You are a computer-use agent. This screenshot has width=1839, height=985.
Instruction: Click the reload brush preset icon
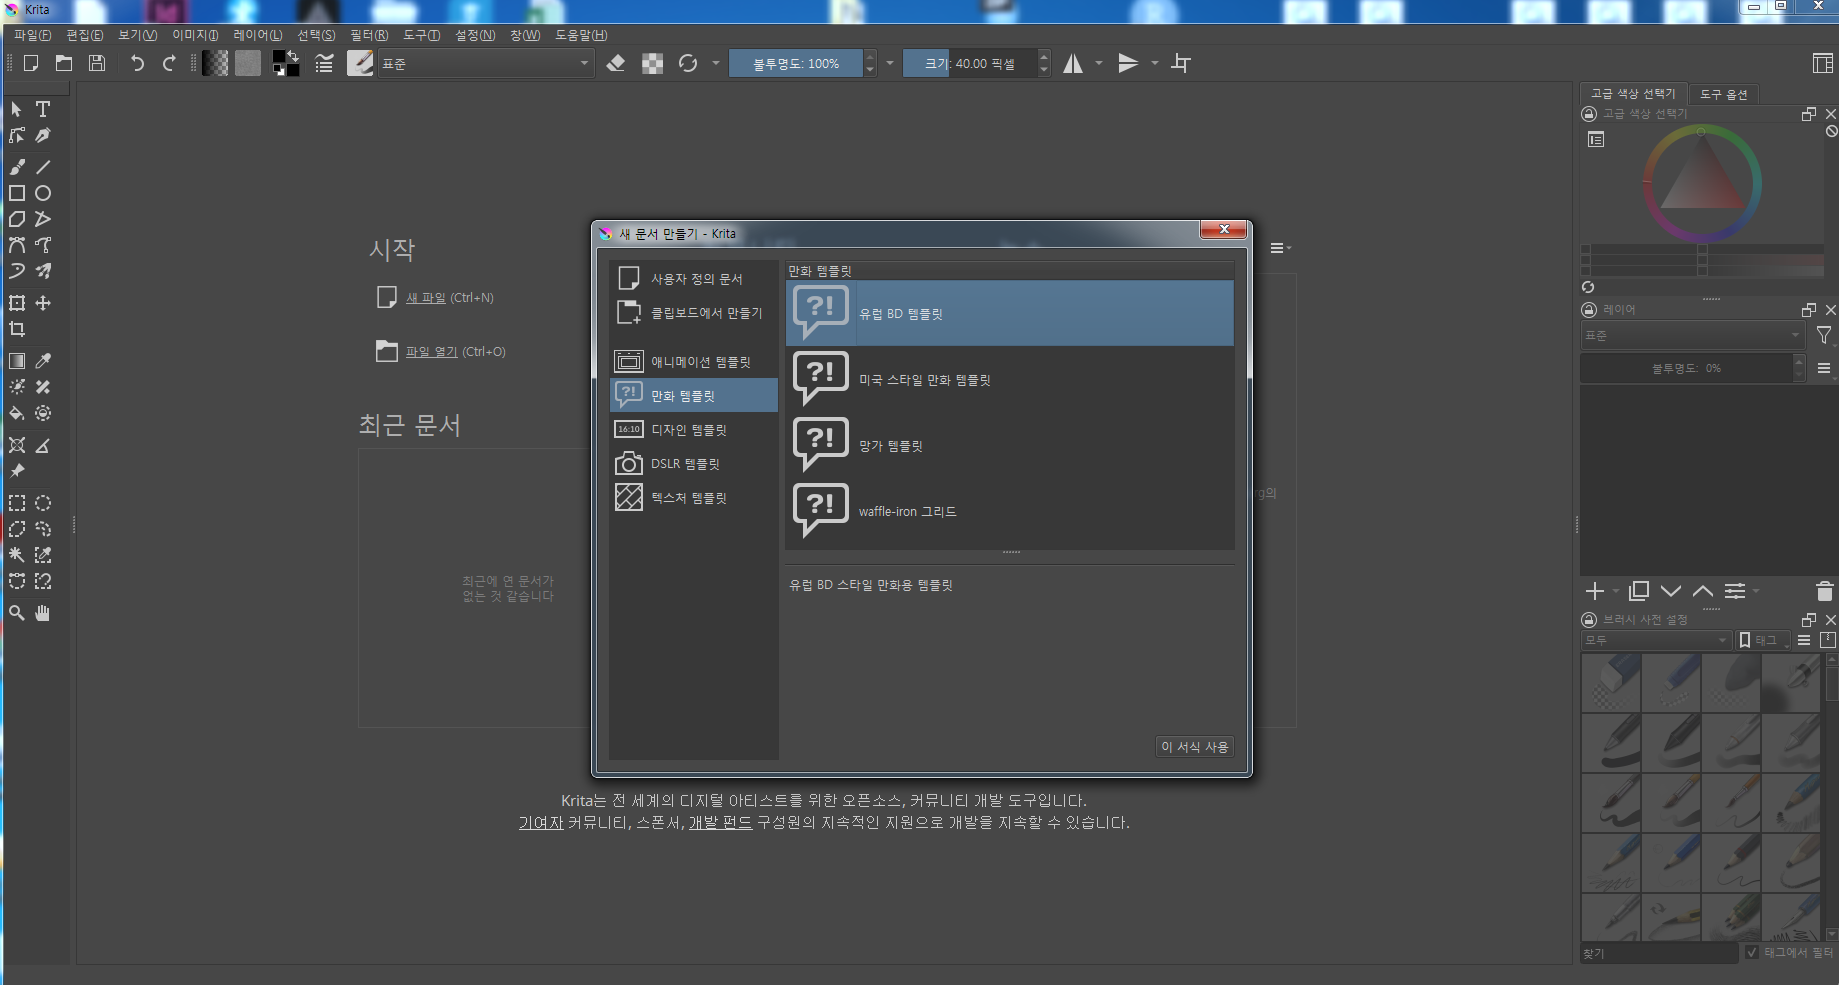[688, 63]
